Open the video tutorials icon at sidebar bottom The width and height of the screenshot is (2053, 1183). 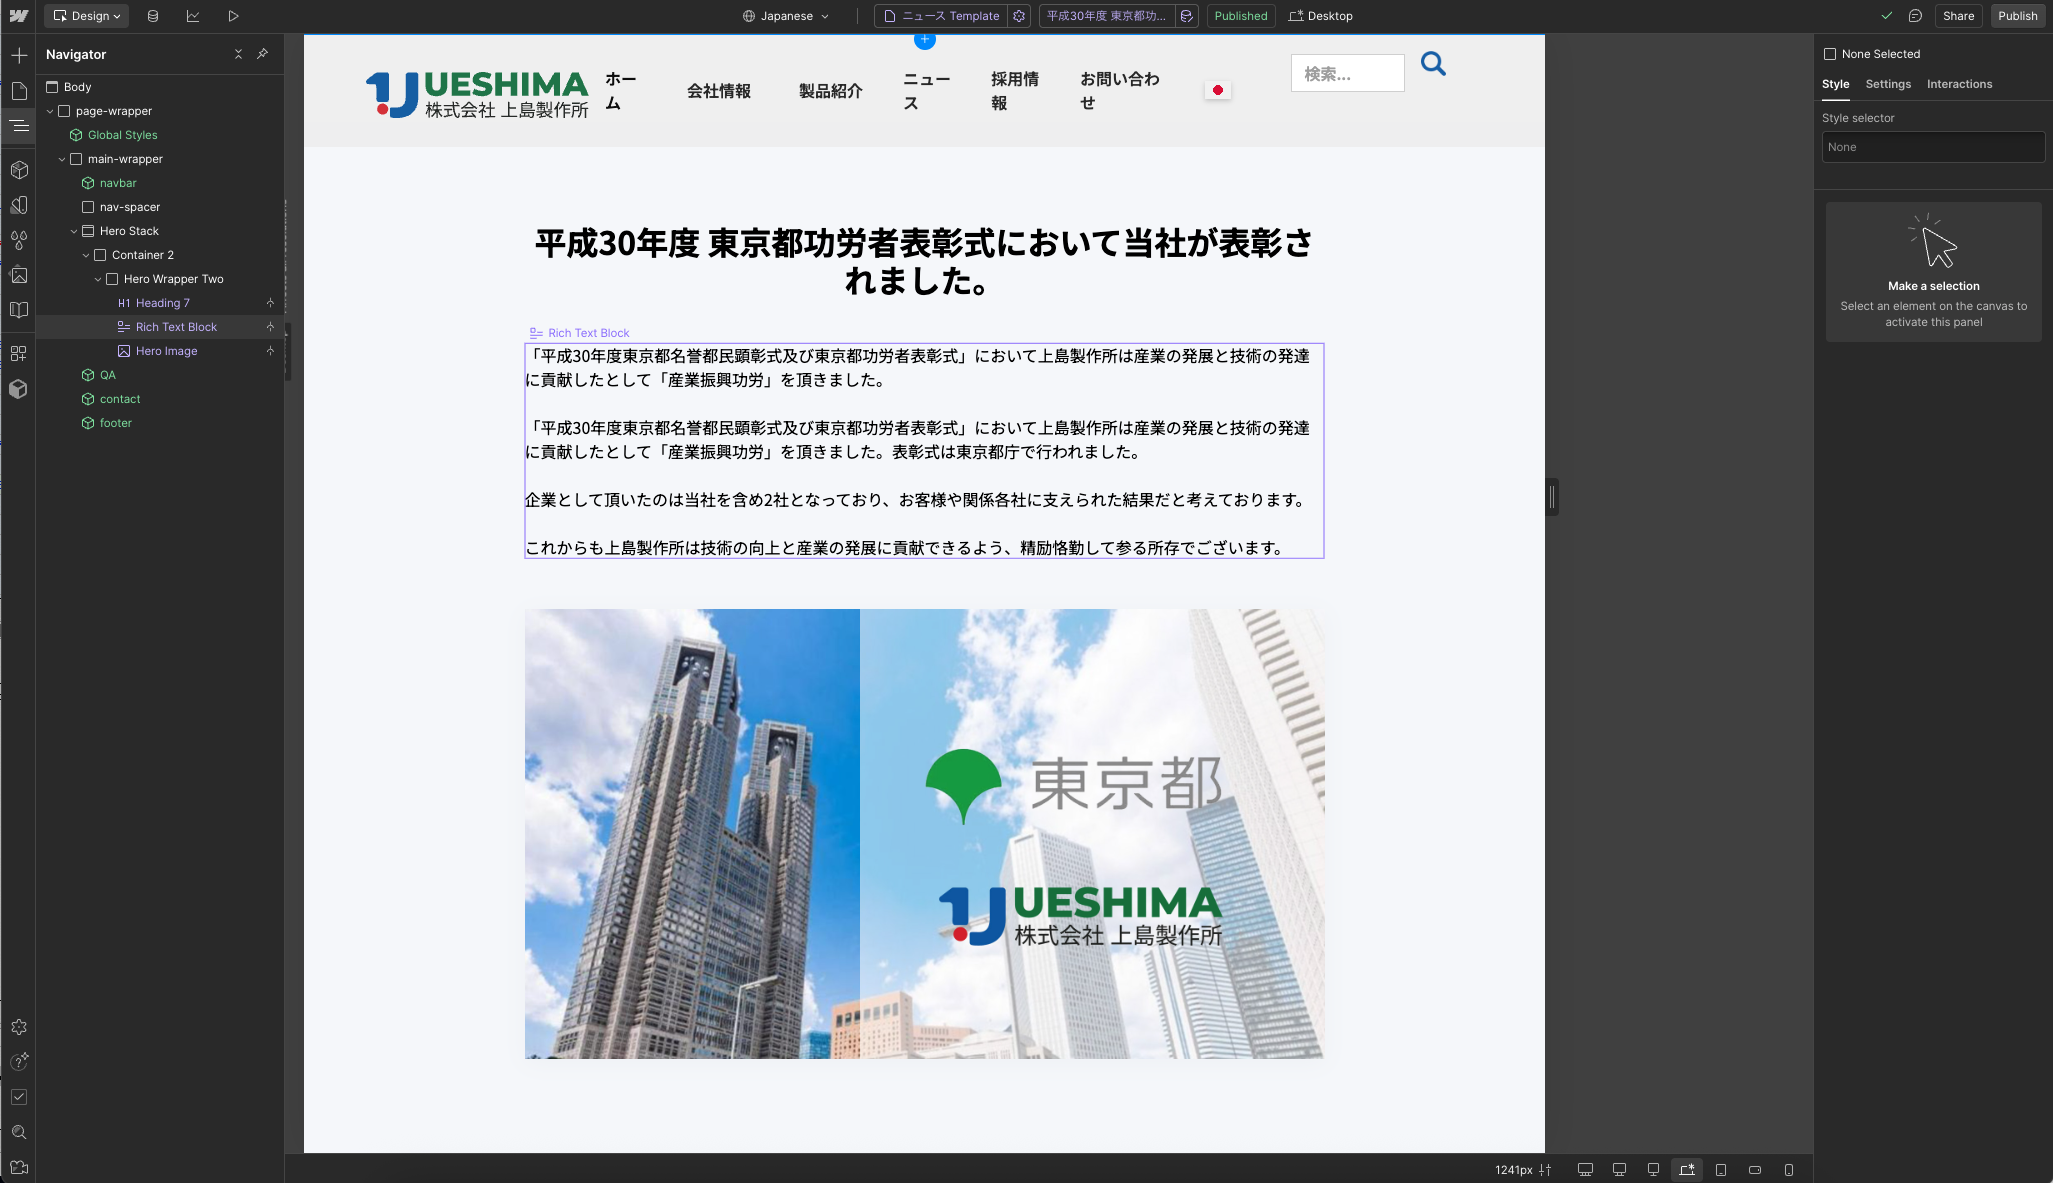click(x=19, y=1167)
